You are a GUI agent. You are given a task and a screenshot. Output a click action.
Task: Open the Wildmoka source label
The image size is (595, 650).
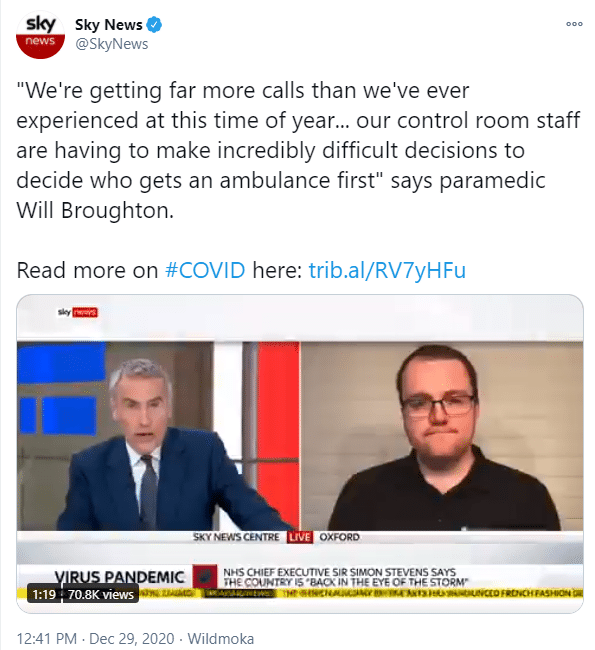pyautogui.click(x=221, y=638)
